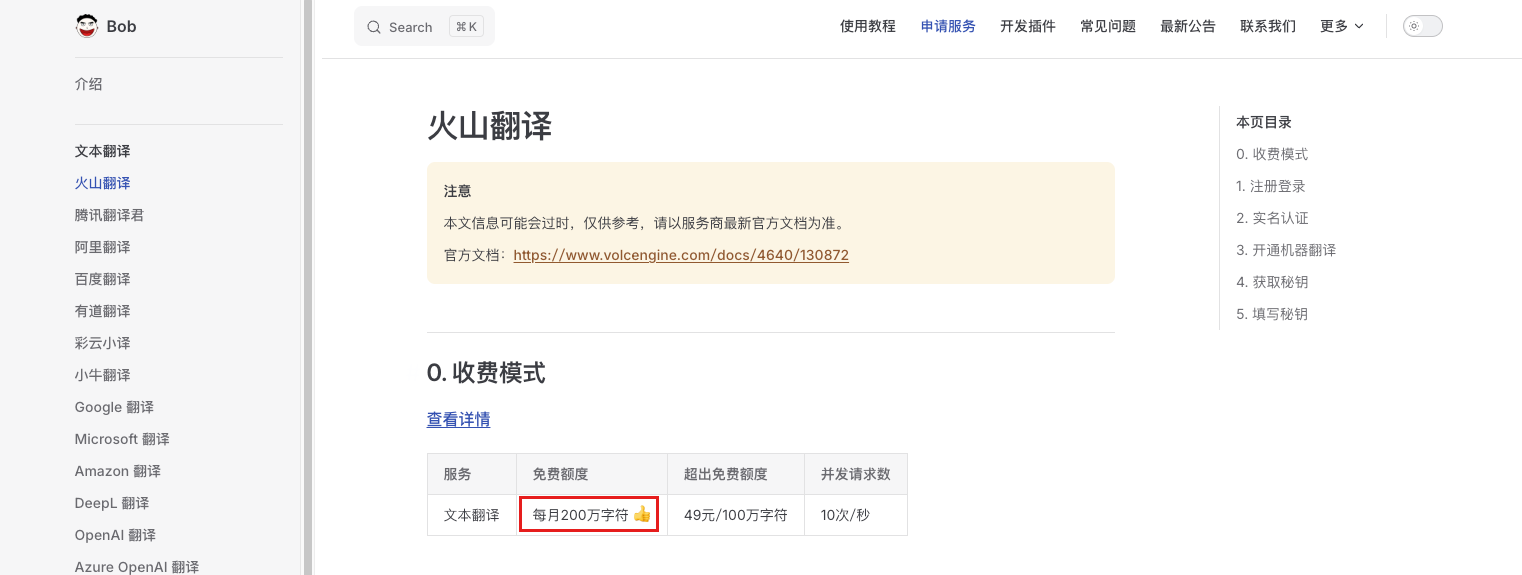Select 阿里翻译 in the sidebar

click(x=102, y=247)
